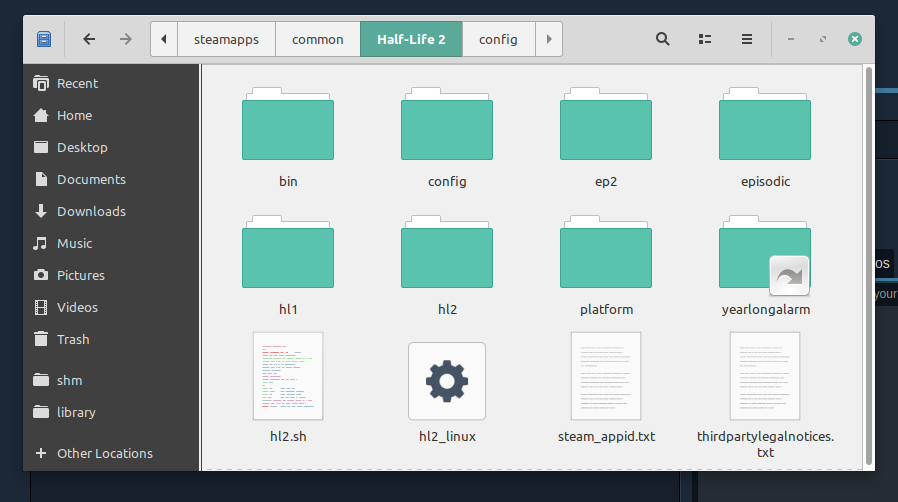Select the thirdpartylegalnotices.txt document icon
The height and width of the screenshot is (502, 898).
click(765, 376)
